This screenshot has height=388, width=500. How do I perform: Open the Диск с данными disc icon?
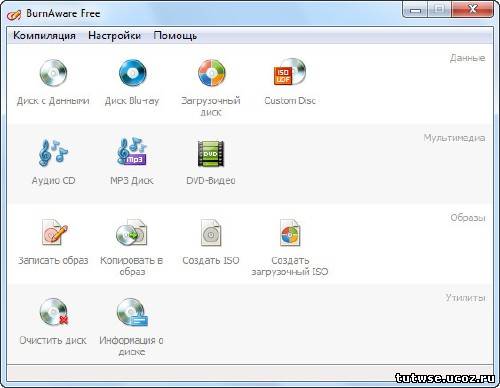point(53,73)
